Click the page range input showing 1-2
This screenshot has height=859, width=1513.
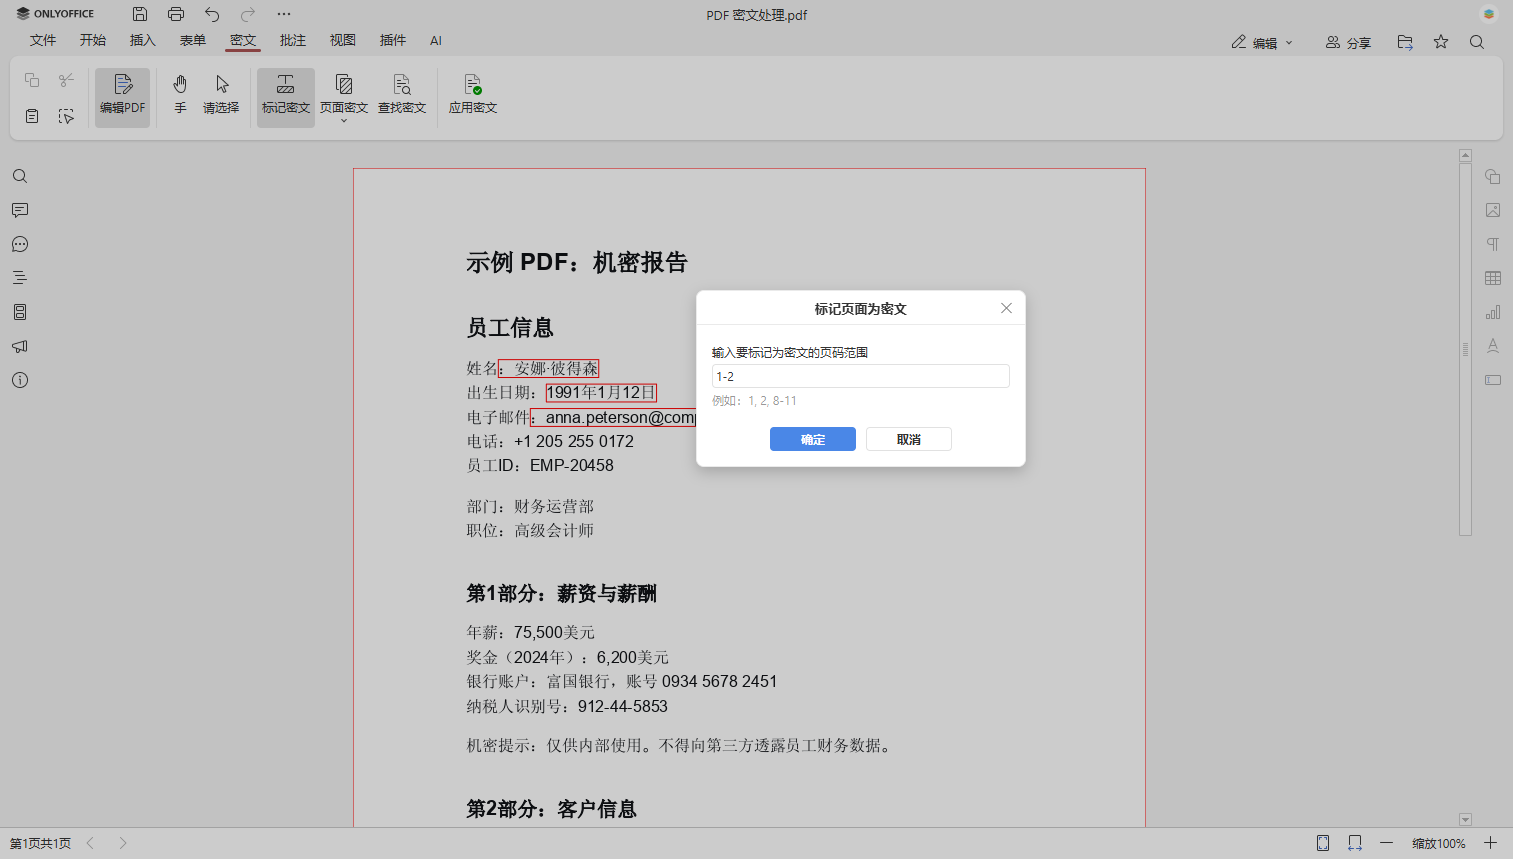[x=860, y=376]
